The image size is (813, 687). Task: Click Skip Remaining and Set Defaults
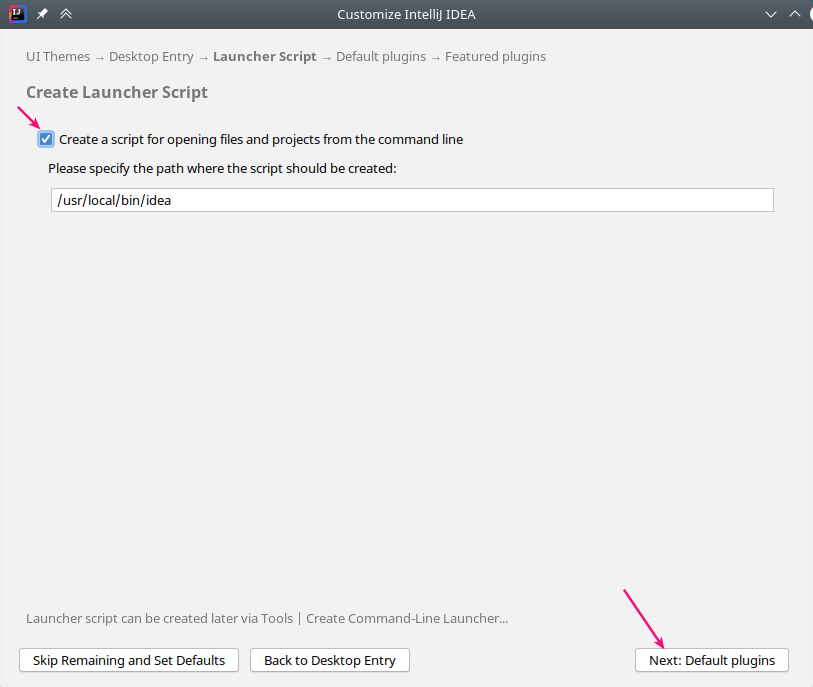(128, 660)
